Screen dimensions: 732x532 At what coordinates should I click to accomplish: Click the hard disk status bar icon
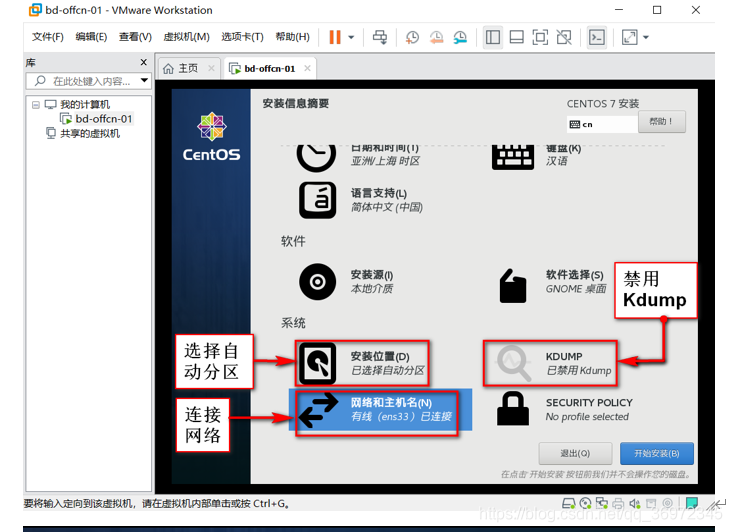(569, 504)
